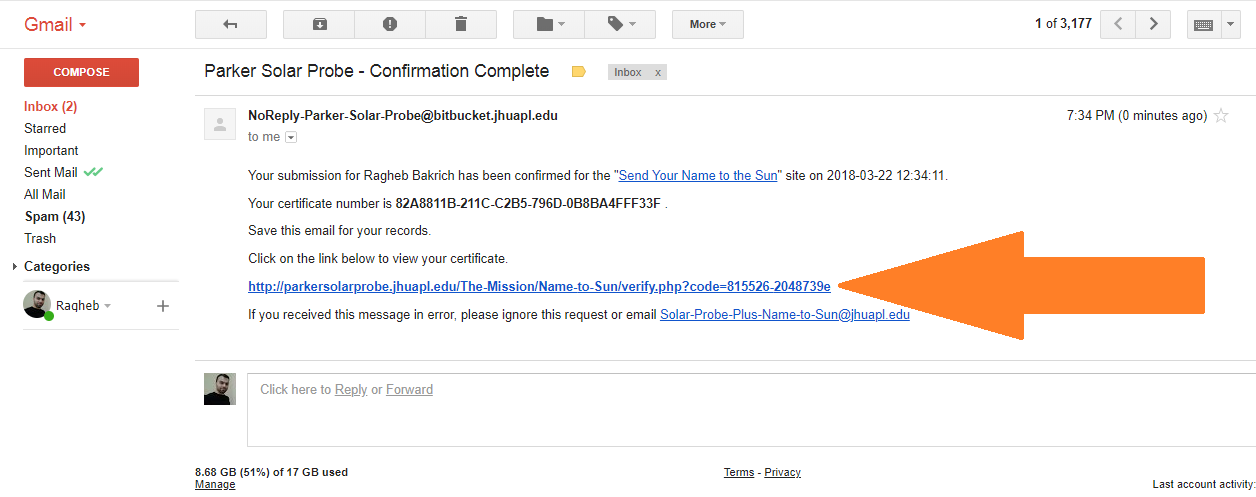Click the sender's avatar placeholder icon
Image resolution: width=1256 pixels, height=497 pixels.
pos(220,124)
